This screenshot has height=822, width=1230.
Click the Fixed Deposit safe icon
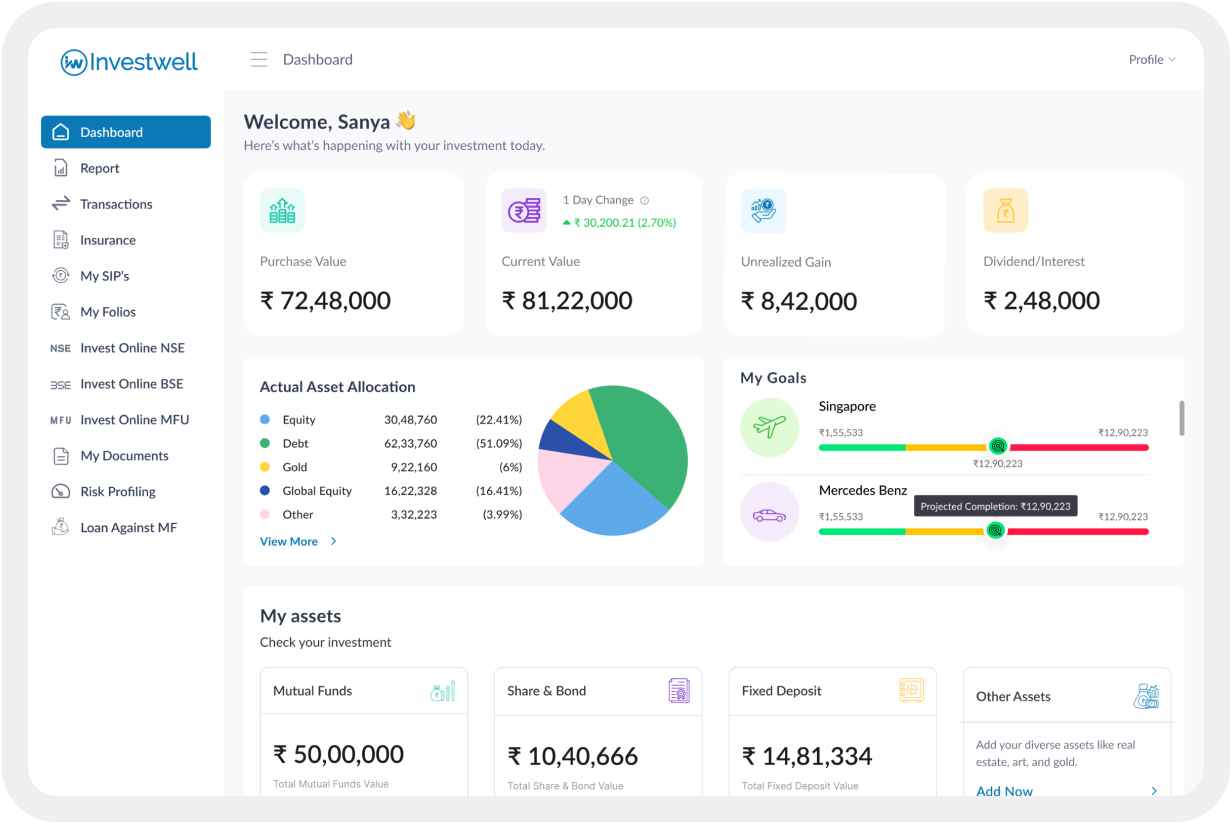(x=911, y=690)
